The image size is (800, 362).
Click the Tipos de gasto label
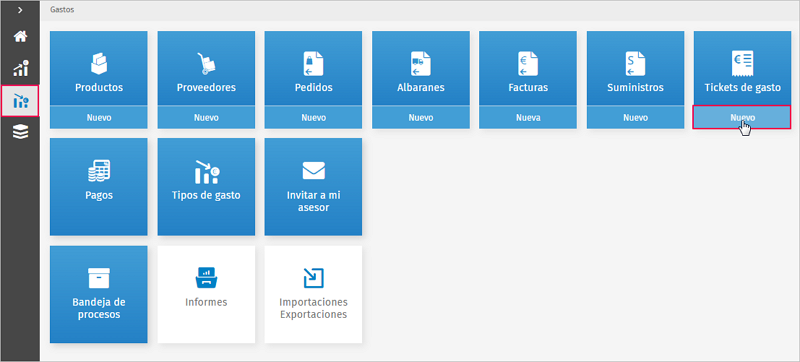tap(206, 195)
